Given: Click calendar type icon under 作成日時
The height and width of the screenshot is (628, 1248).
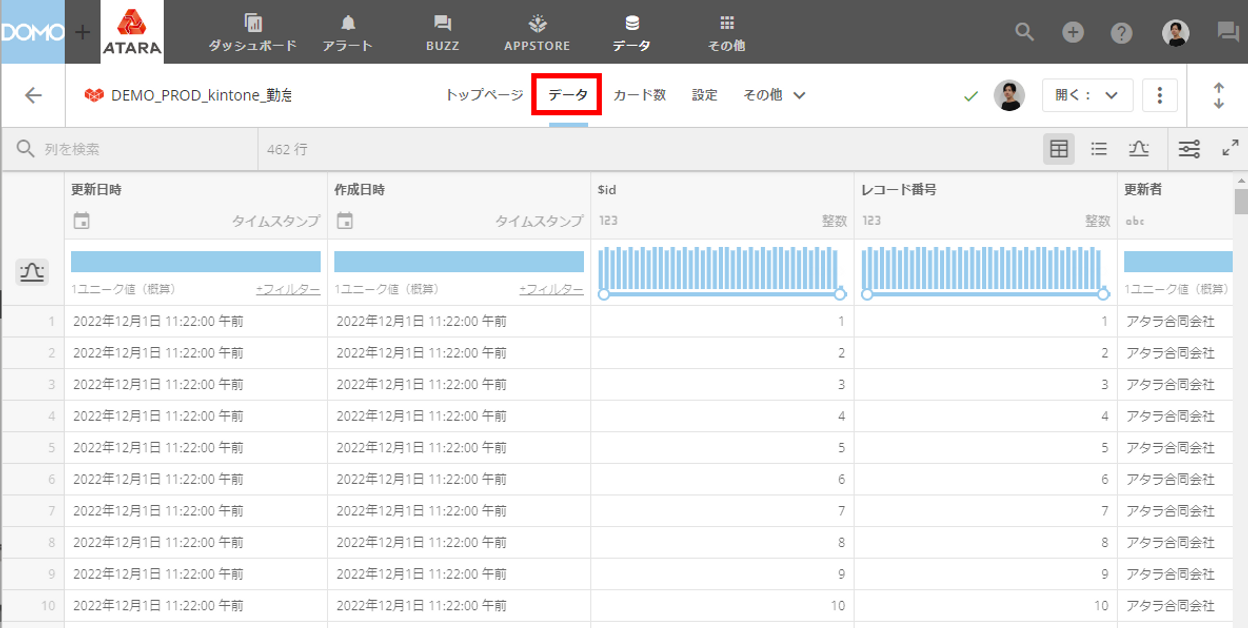Looking at the screenshot, I should (x=344, y=221).
